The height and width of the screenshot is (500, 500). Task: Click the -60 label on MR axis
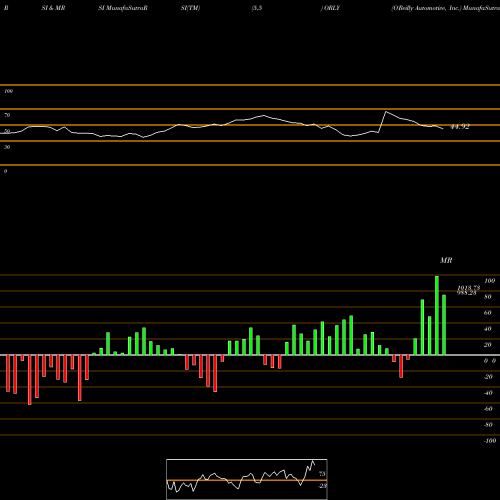coord(488,409)
